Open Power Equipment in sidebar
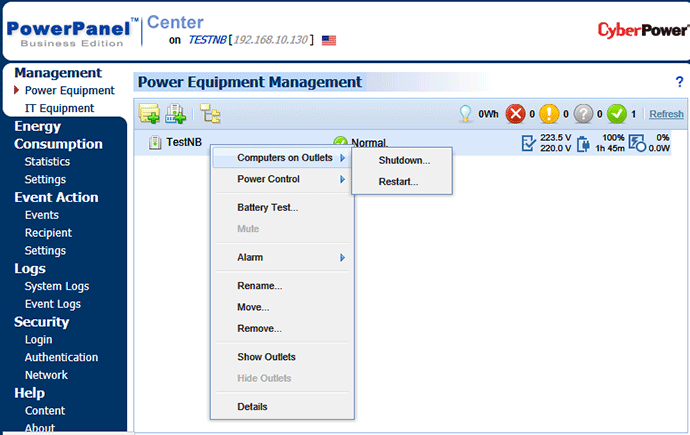 coord(70,91)
